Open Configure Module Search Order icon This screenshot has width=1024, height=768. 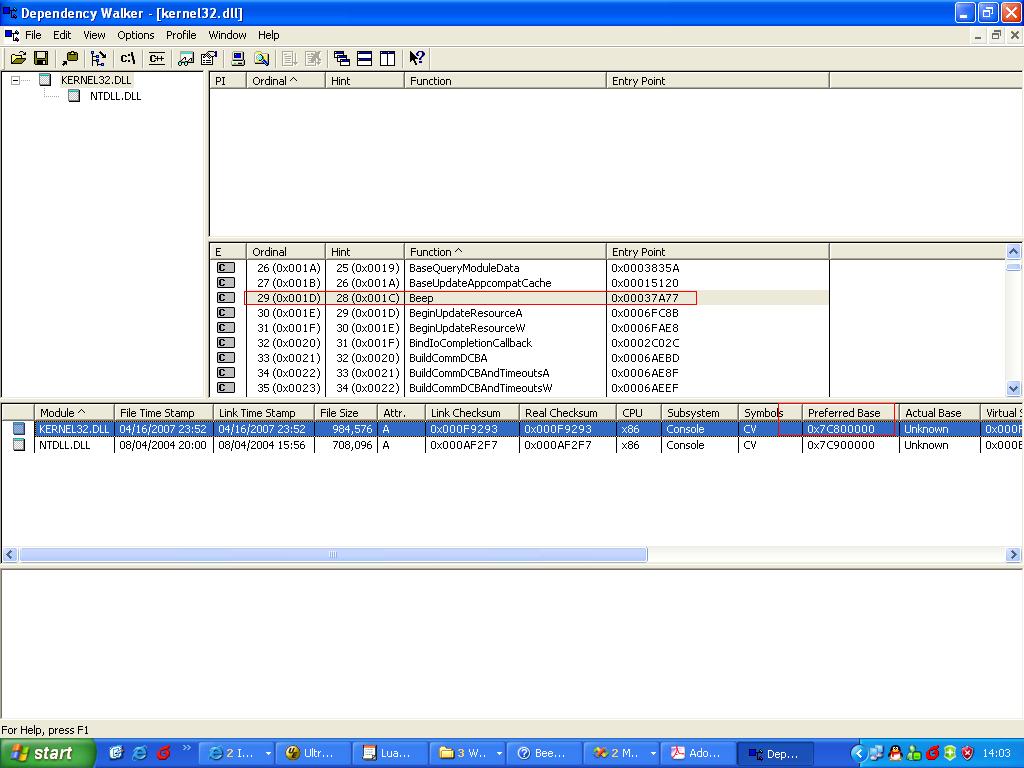coord(262,58)
